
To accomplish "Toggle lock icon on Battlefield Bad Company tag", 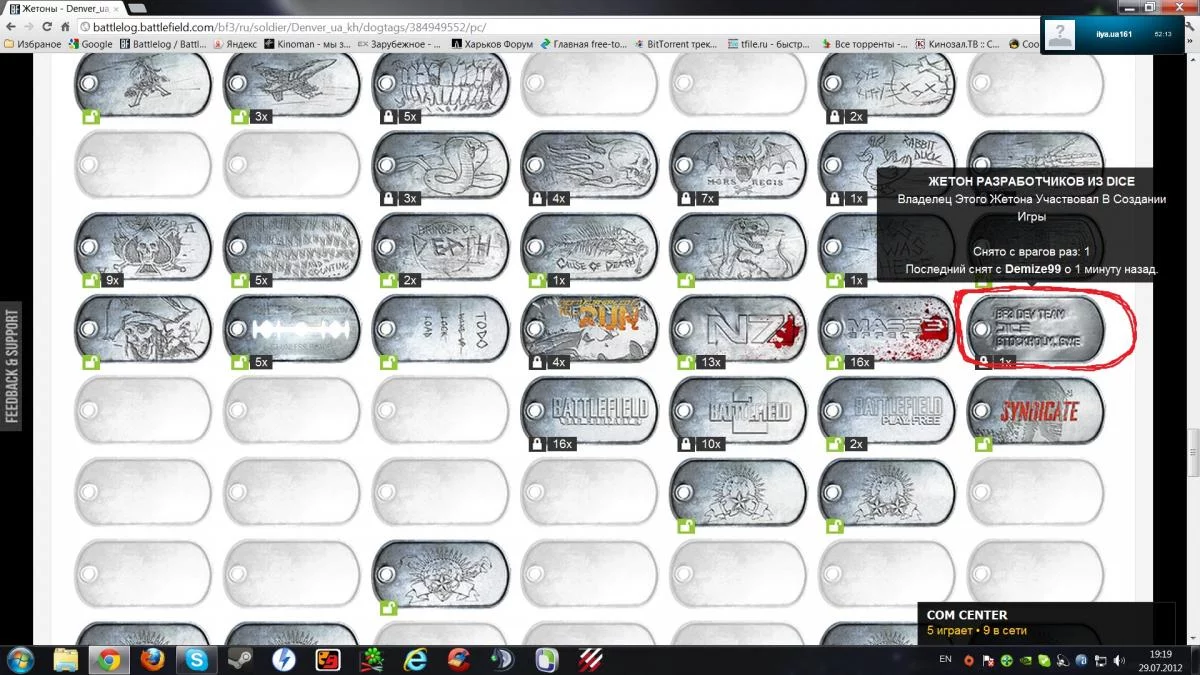I will coord(537,444).
